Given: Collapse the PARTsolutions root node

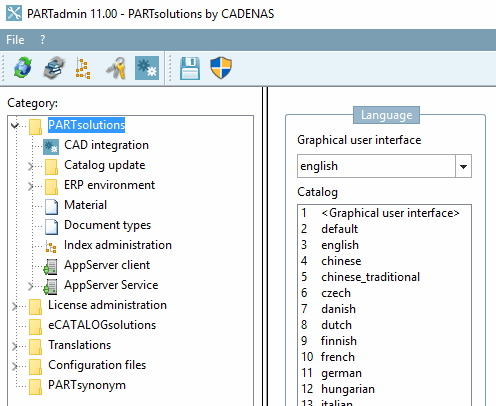Looking at the screenshot, I should pos(14,126).
